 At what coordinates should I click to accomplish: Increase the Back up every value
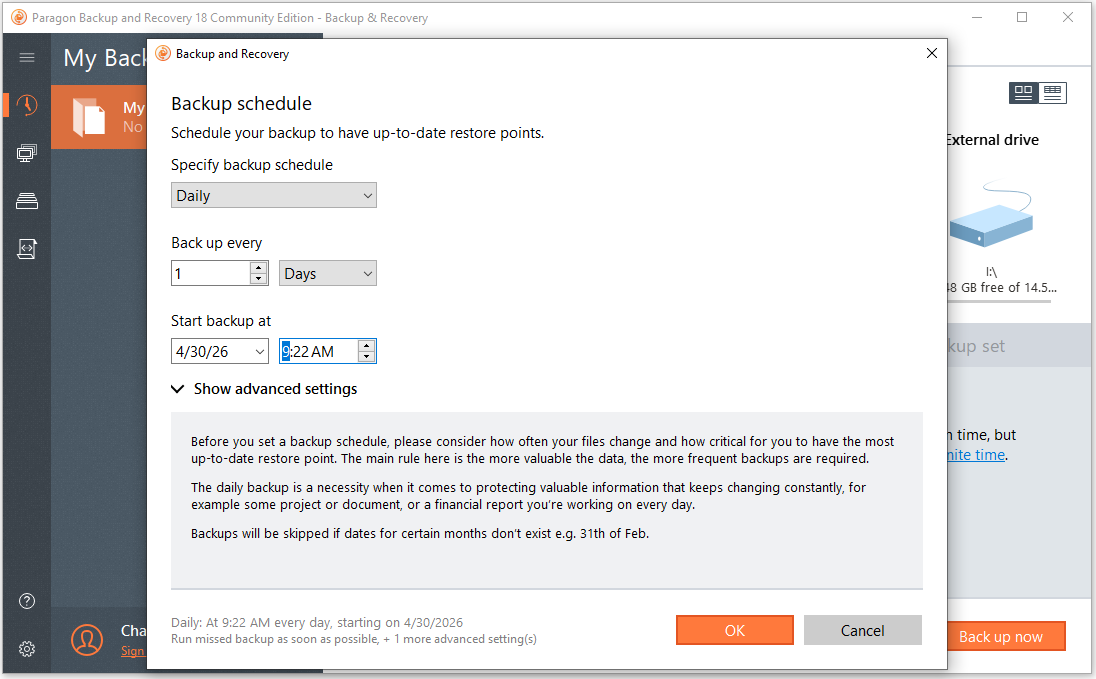pos(259,268)
